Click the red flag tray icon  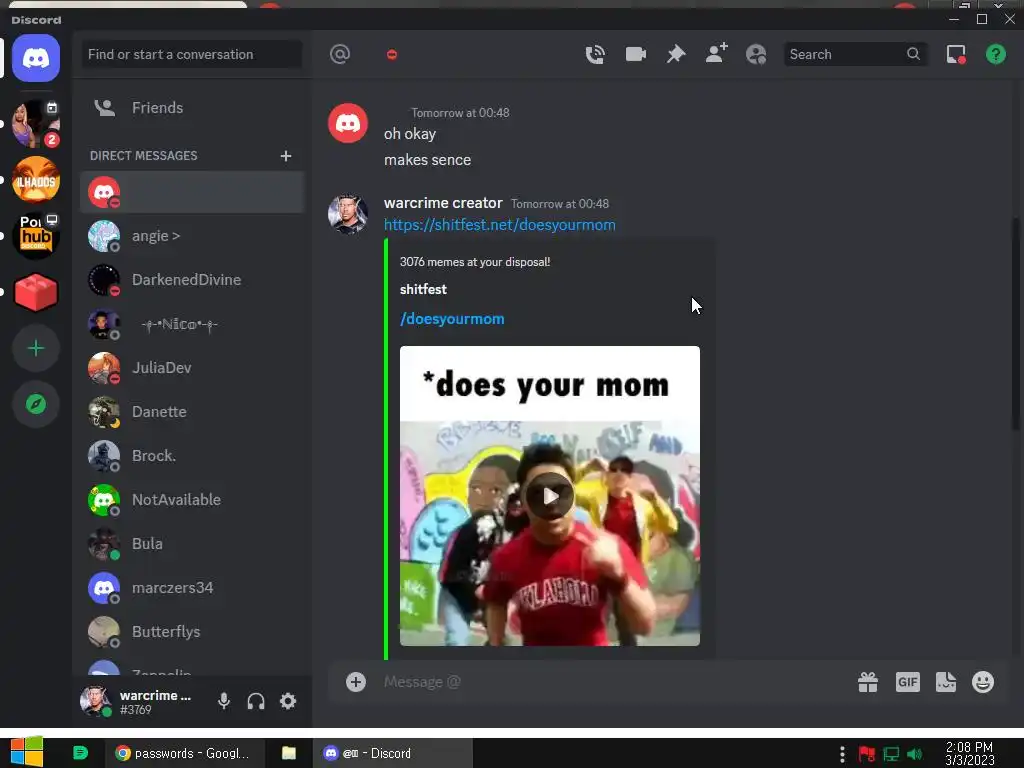(x=867, y=754)
